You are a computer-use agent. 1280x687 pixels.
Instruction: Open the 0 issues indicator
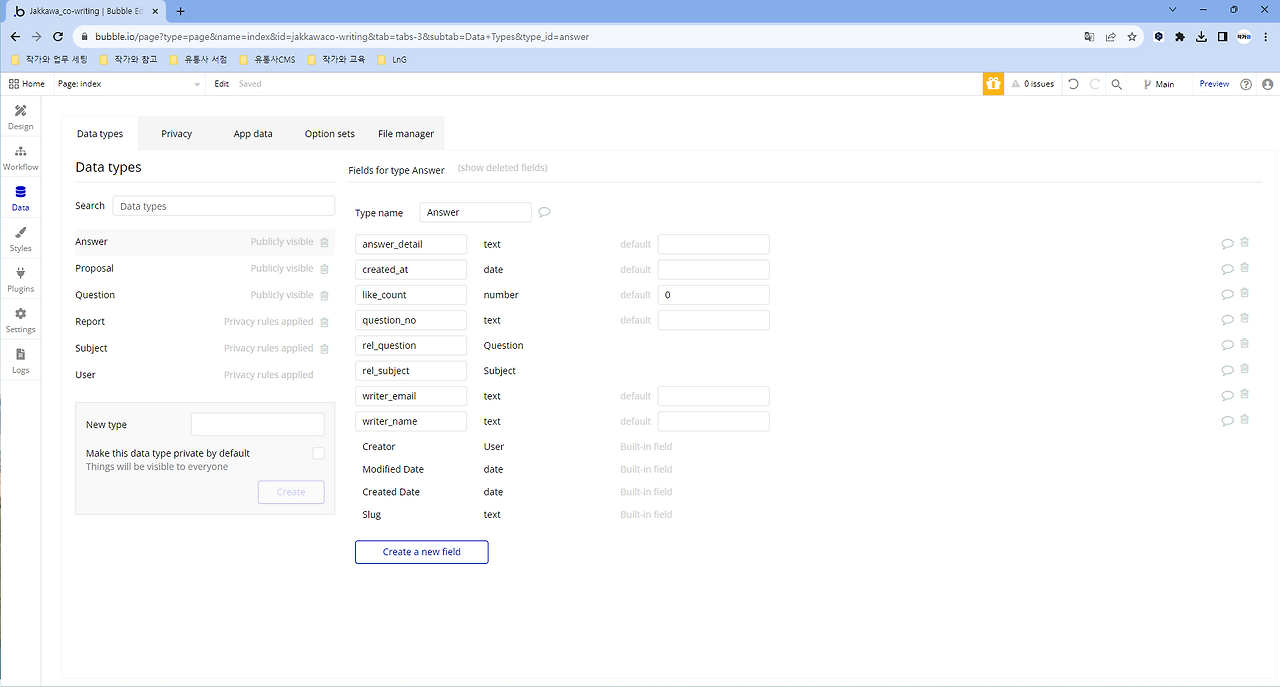point(1033,84)
